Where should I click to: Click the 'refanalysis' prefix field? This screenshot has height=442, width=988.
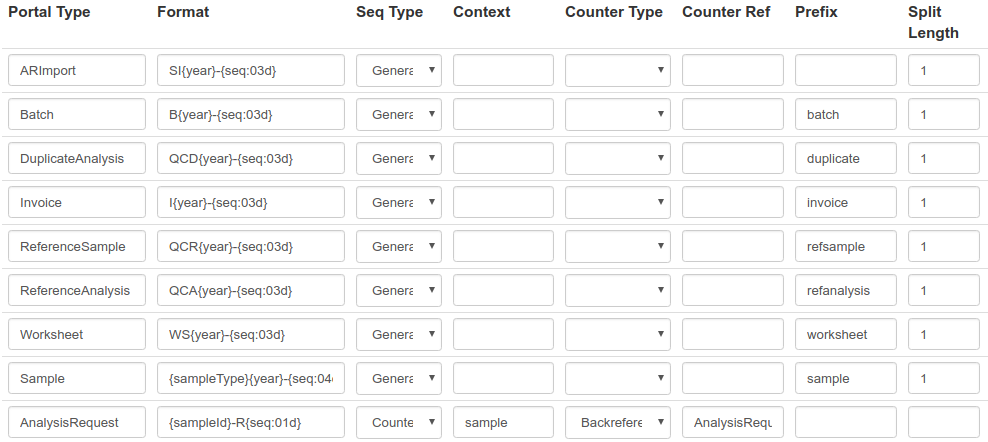[845, 291]
